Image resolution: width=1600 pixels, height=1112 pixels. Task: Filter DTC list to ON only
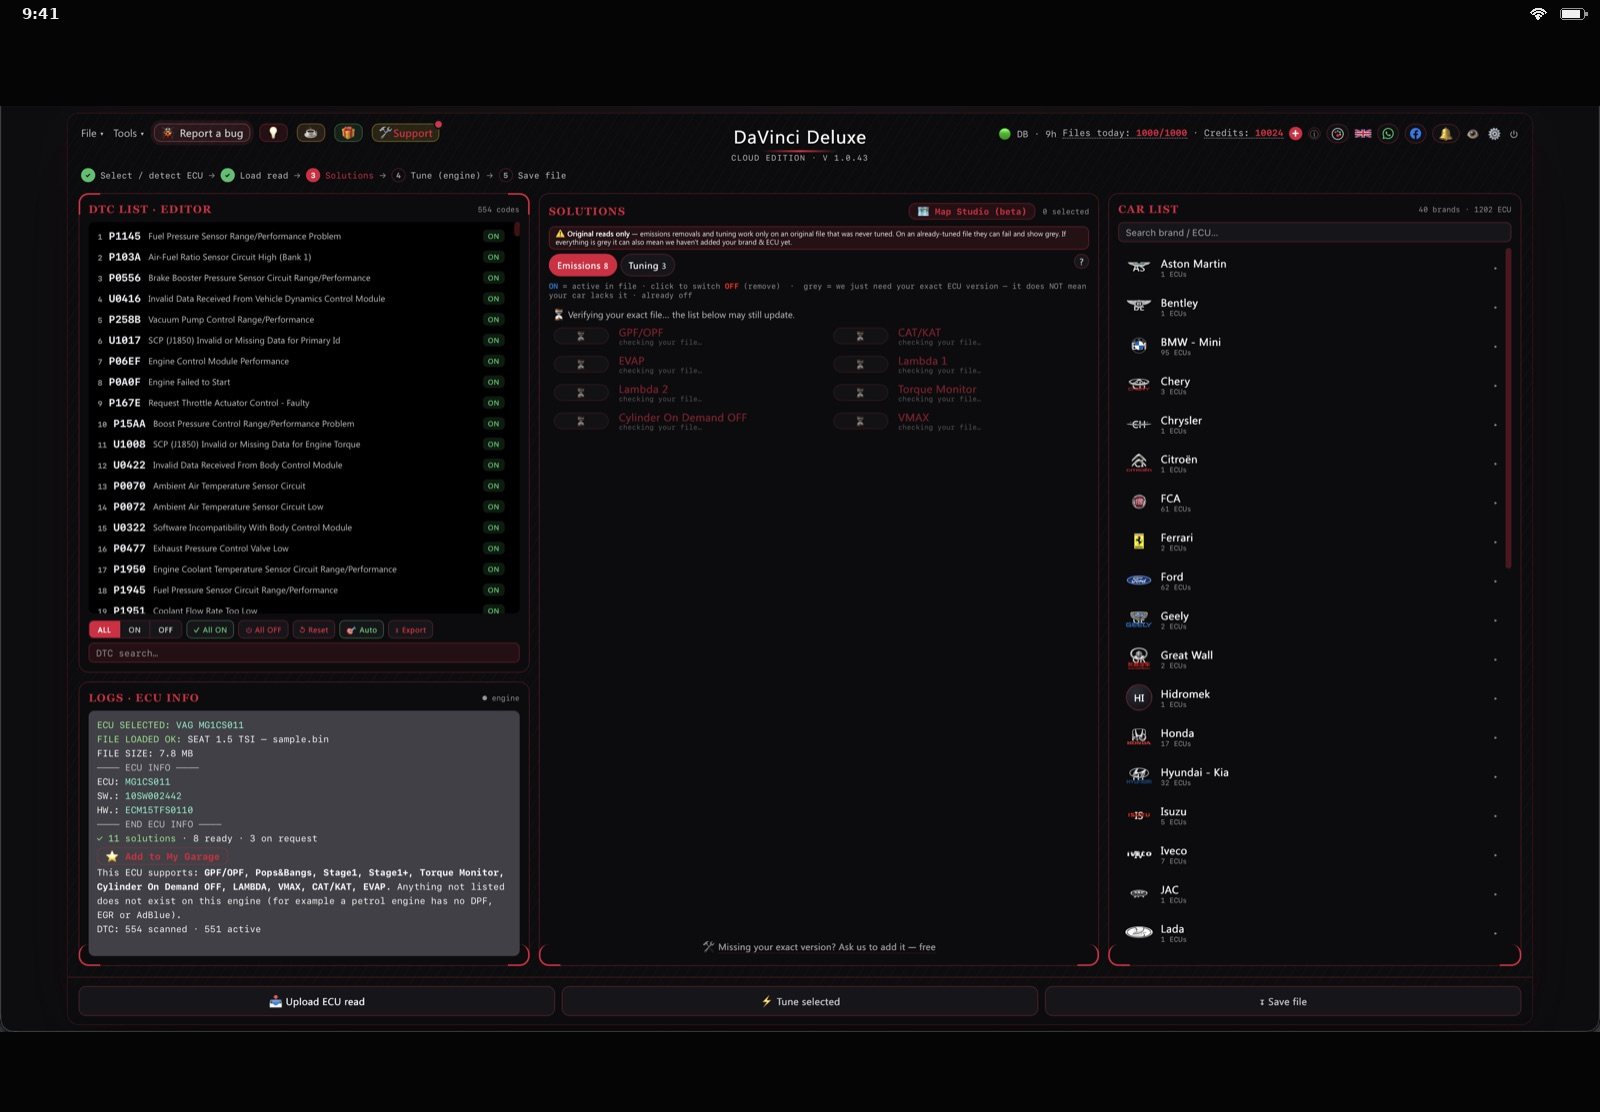point(135,630)
